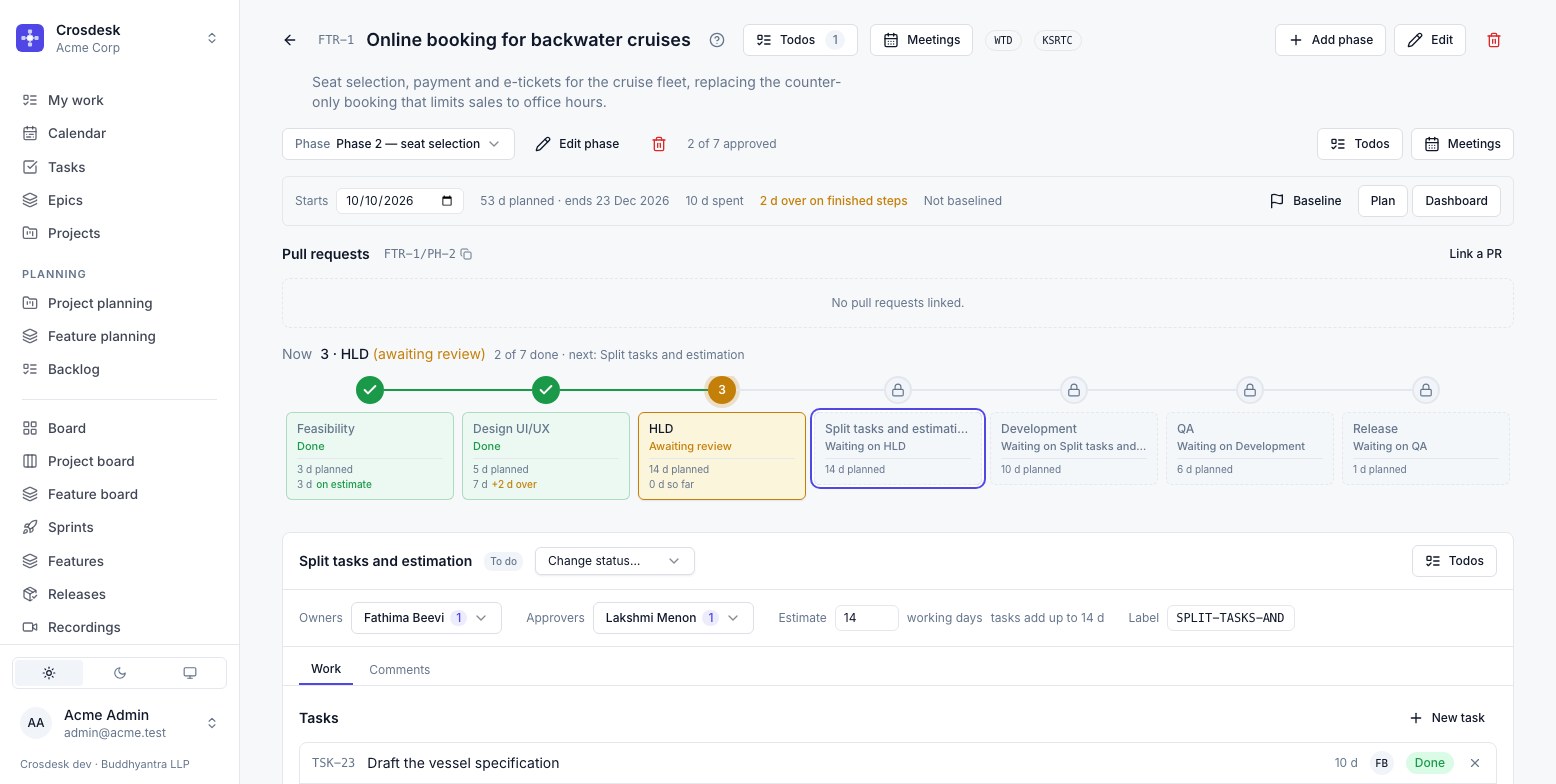Open the Change status dropdown
The height and width of the screenshot is (784, 1556).
pyautogui.click(x=615, y=561)
